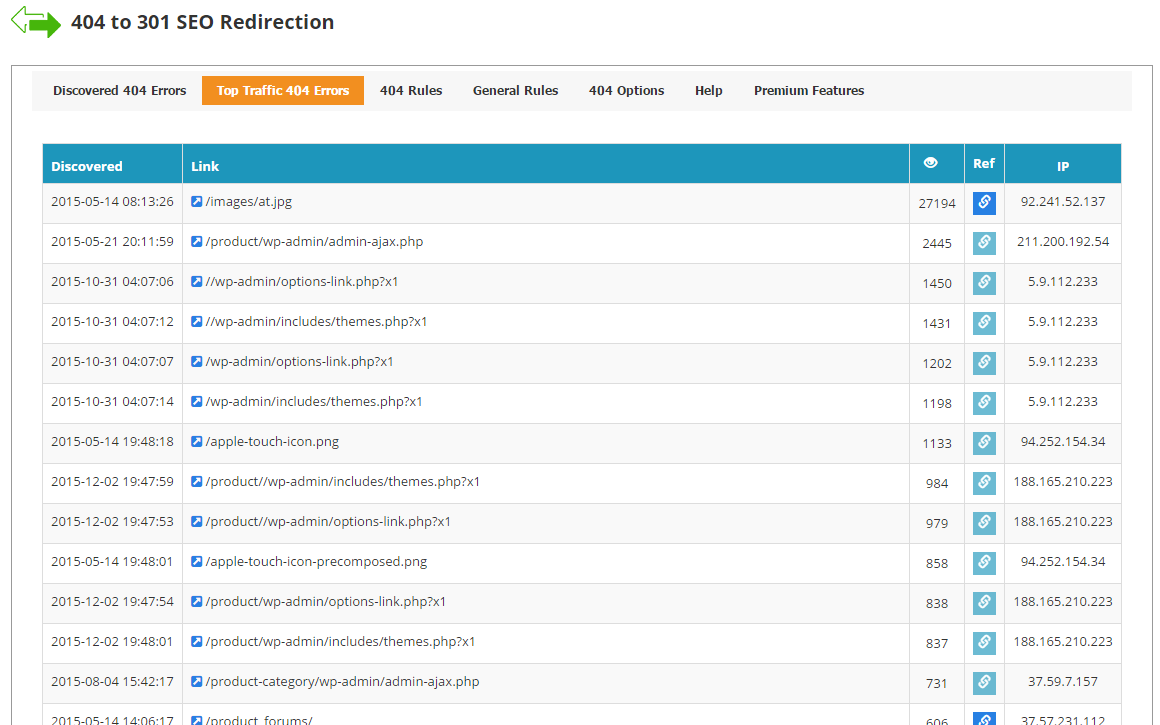This screenshot has height=725, width=1160.
Task: View the Premium Features tab
Action: (809, 90)
